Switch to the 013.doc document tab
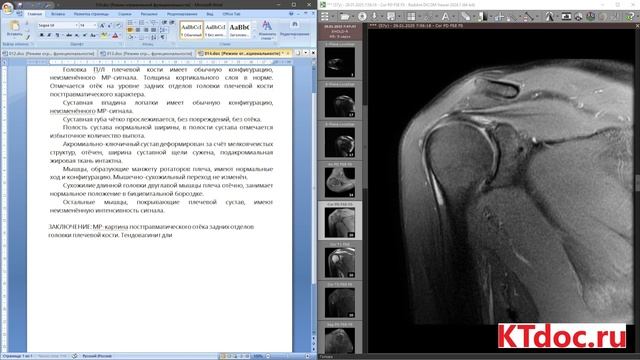This screenshot has height=360, width=640. coord(146,53)
